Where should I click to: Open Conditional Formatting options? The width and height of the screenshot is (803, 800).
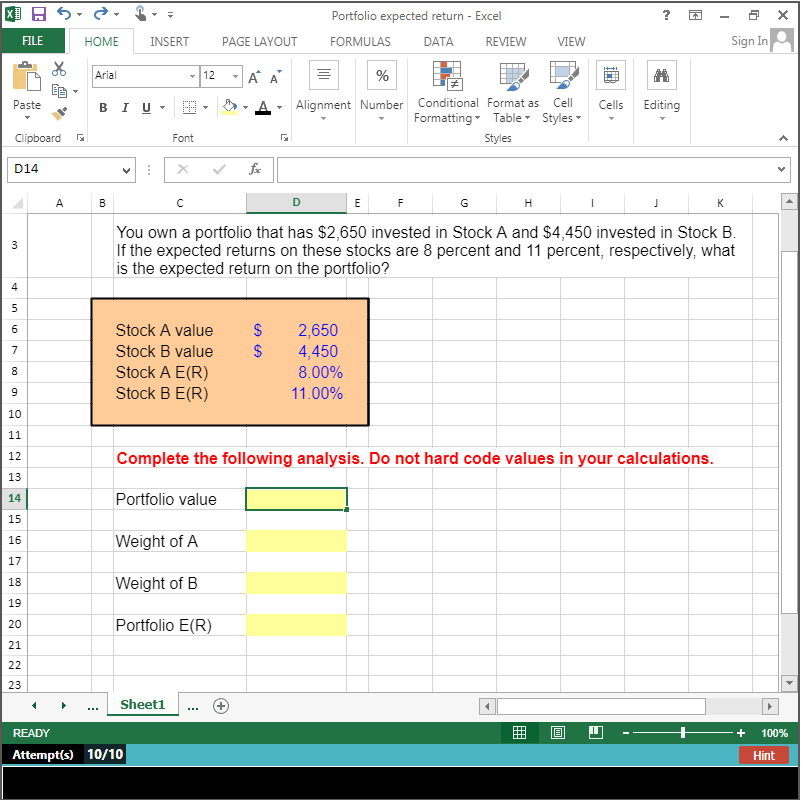tap(447, 92)
